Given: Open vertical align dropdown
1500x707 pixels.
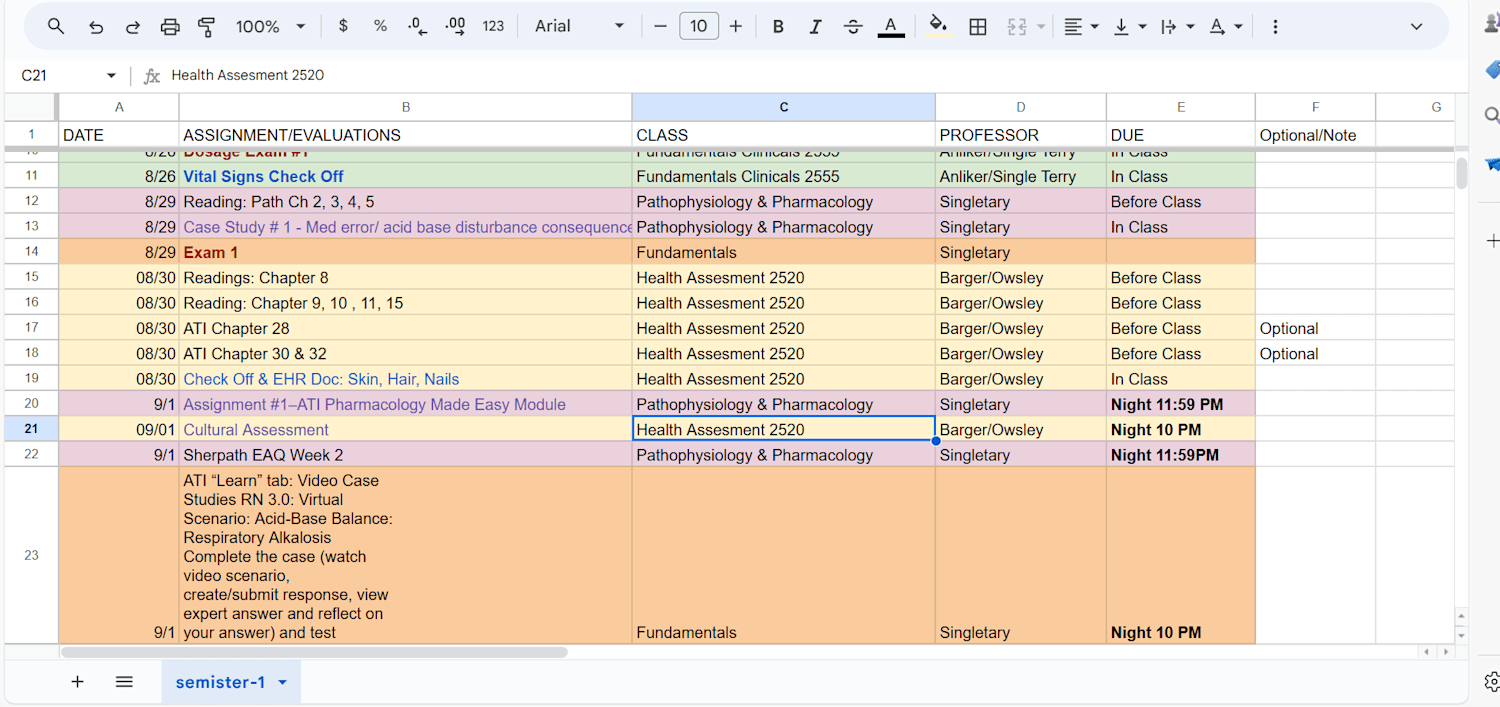Looking at the screenshot, I should click(x=1129, y=27).
